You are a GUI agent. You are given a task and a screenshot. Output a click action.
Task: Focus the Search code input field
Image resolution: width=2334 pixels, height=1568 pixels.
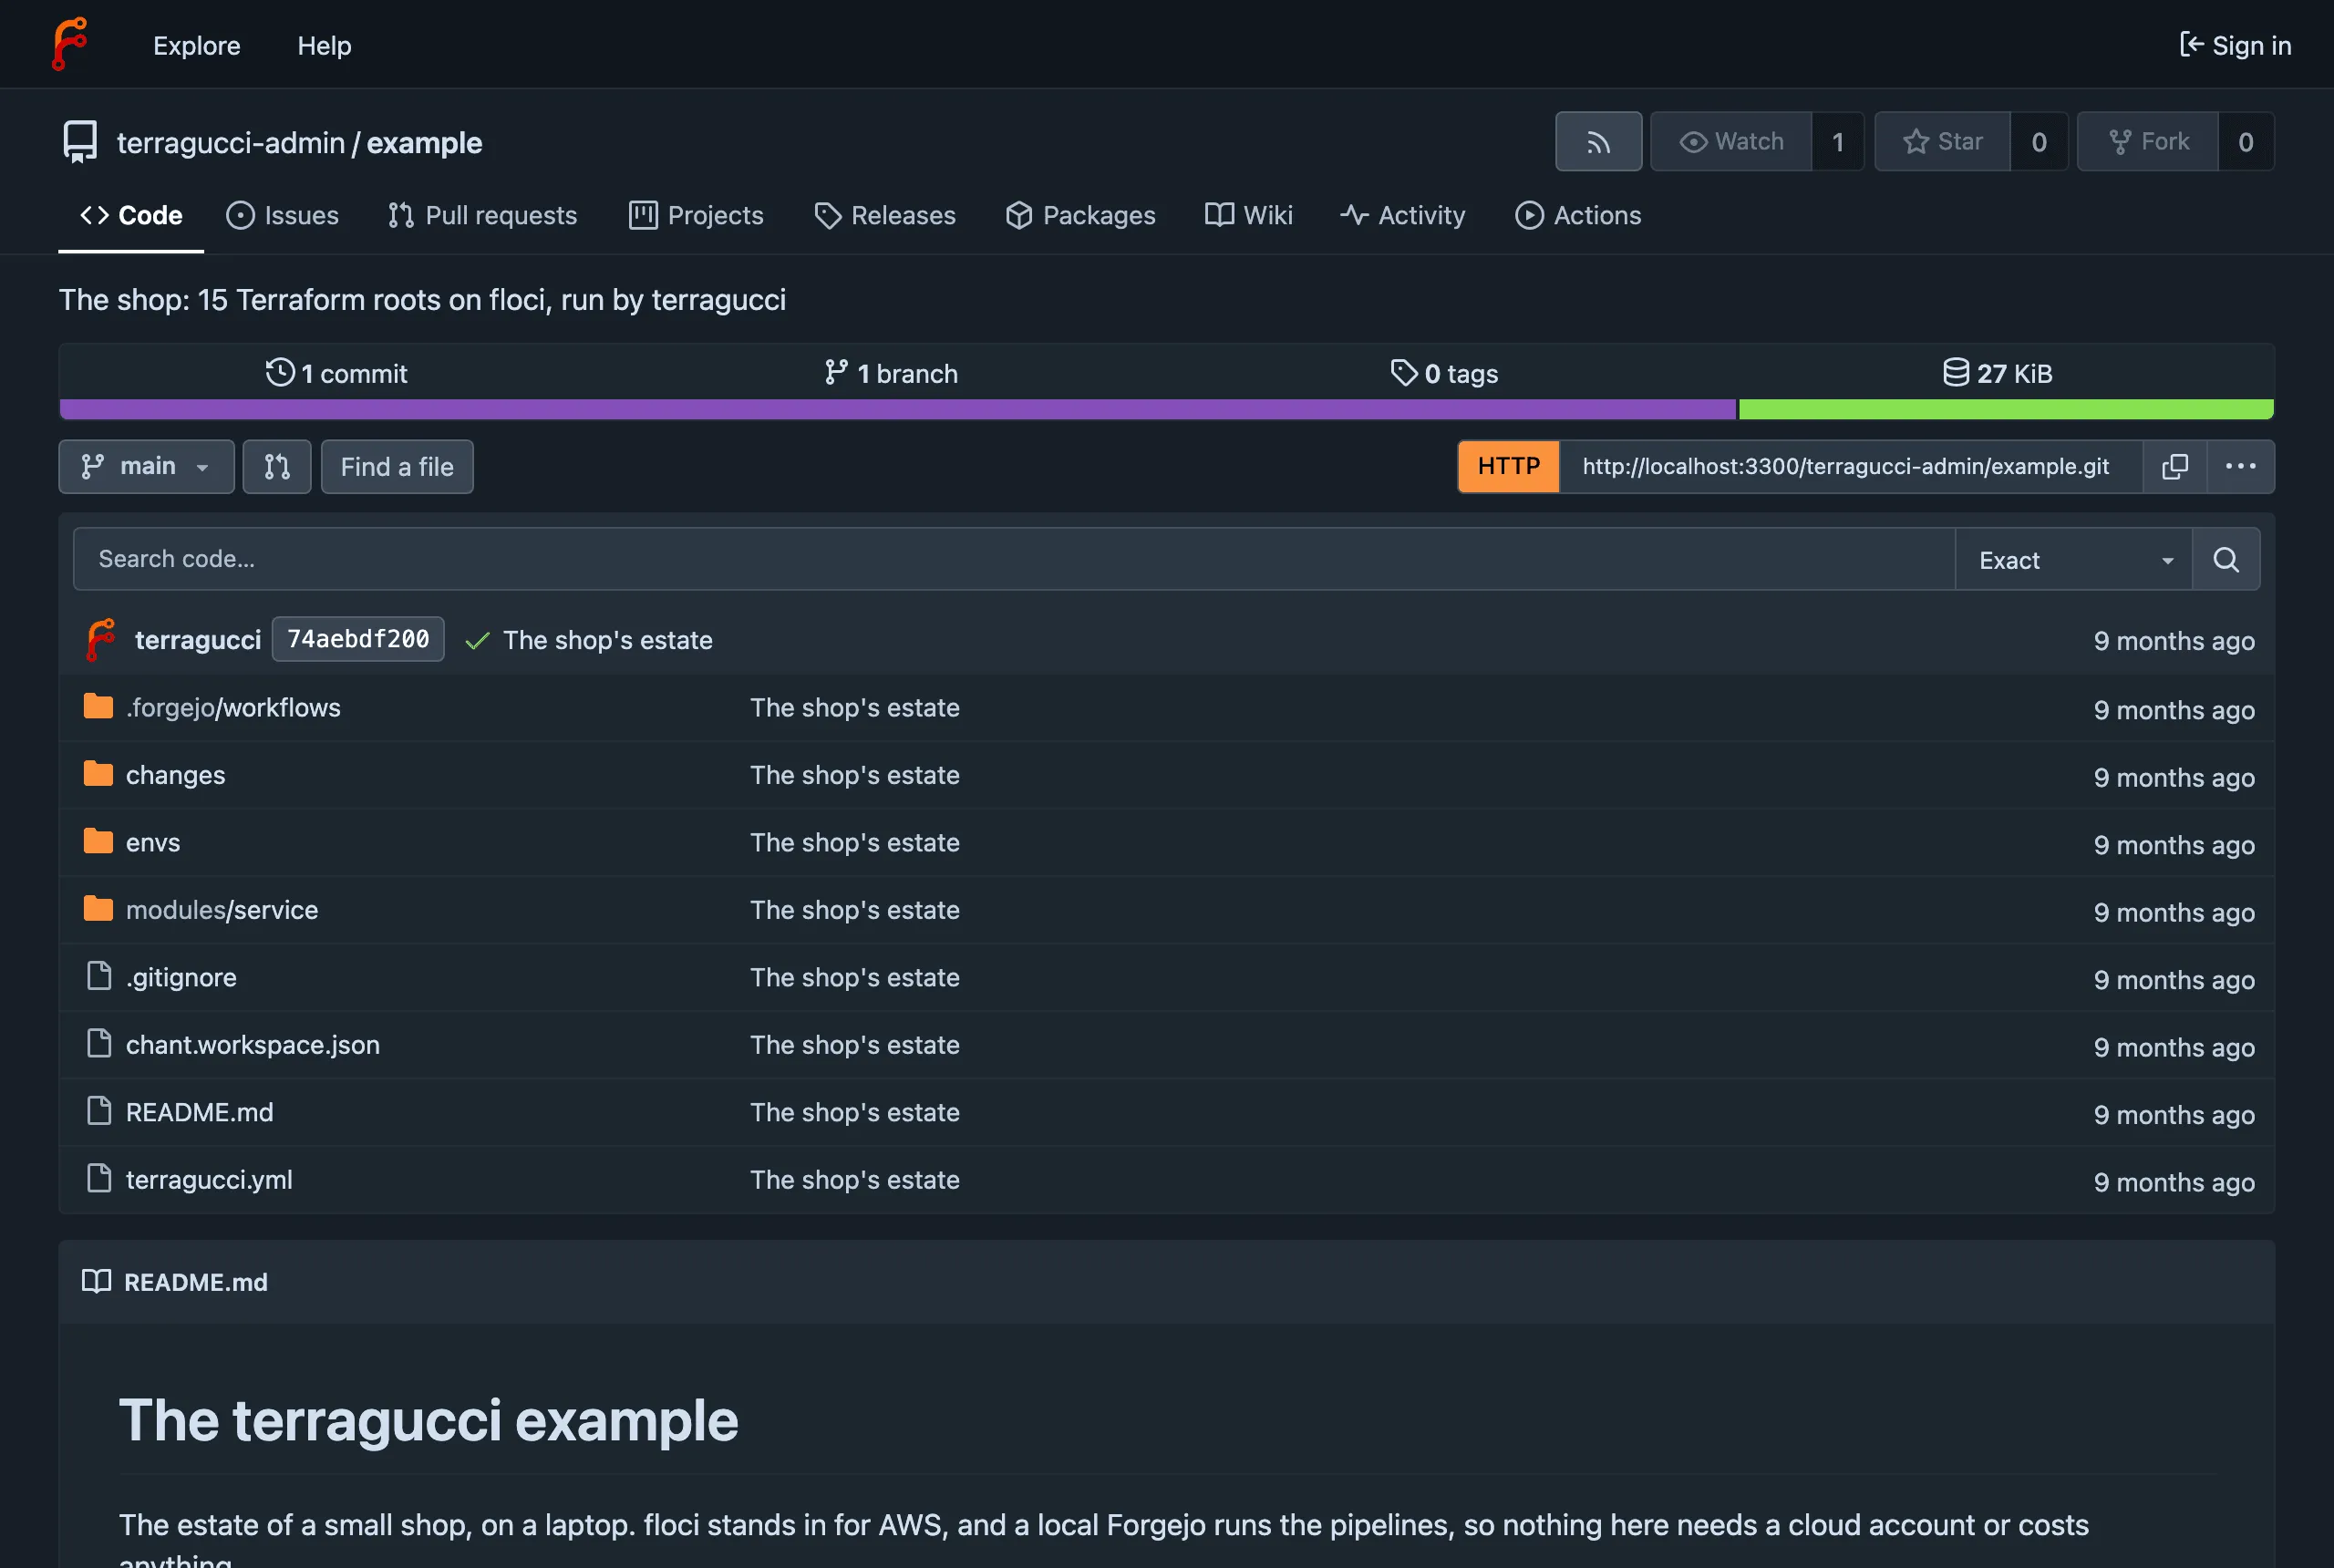(x=1014, y=559)
